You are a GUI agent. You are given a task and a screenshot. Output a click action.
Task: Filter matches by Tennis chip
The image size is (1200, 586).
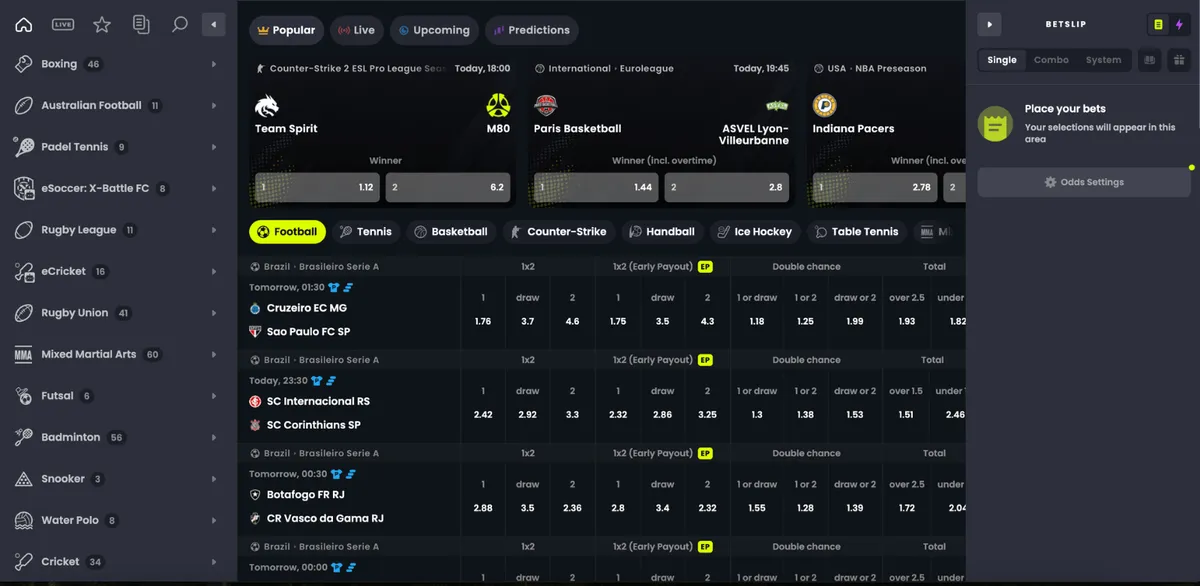(x=366, y=232)
